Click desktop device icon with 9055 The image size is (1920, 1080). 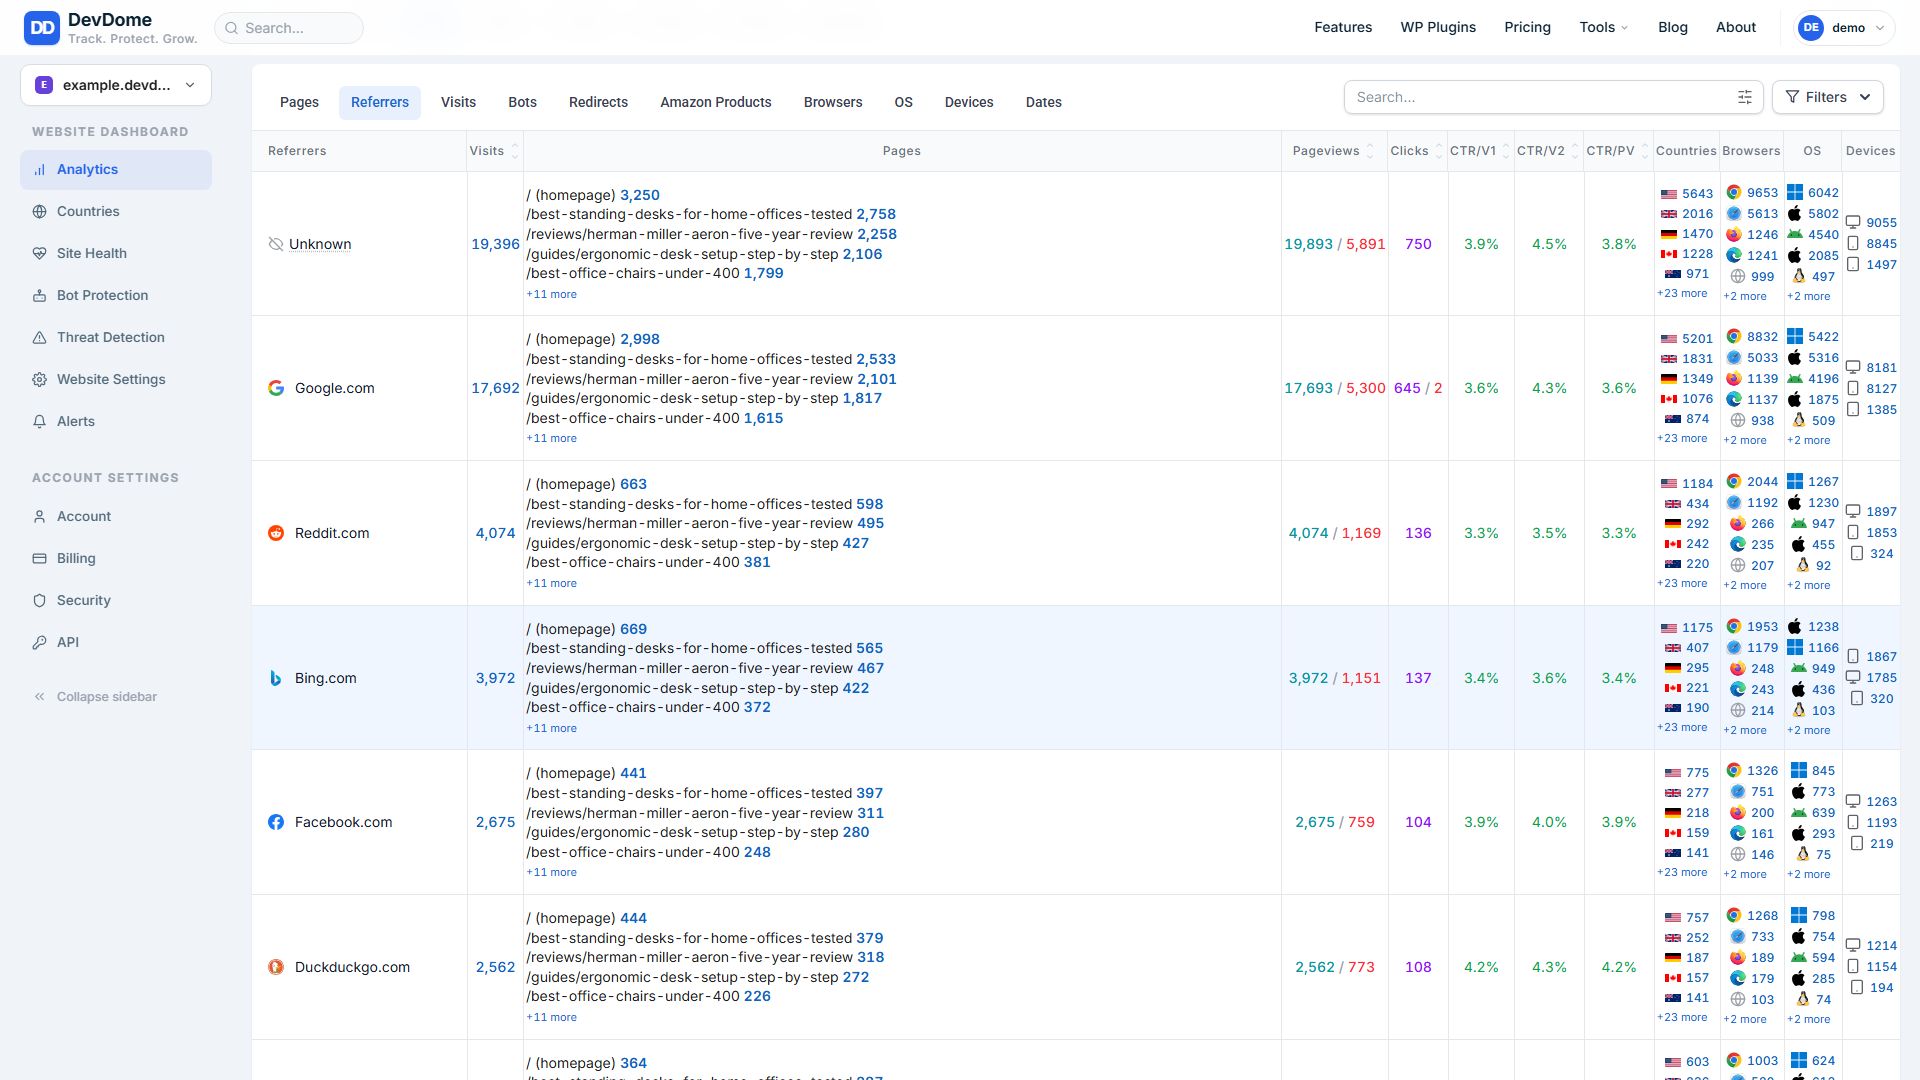(1853, 223)
